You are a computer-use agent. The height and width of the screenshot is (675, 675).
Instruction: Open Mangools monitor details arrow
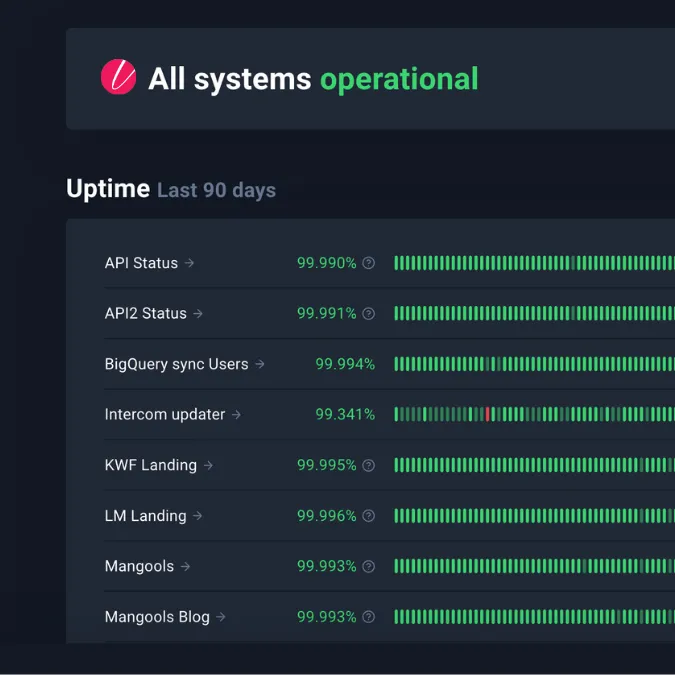click(185, 566)
